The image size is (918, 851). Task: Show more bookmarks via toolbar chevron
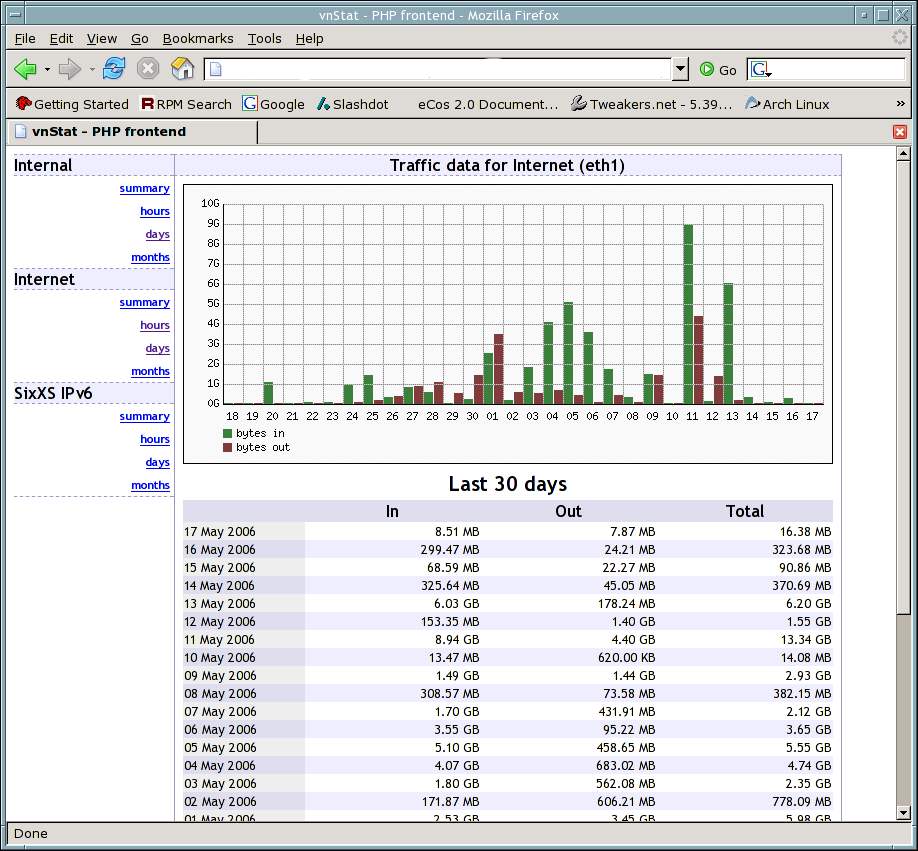[900, 104]
